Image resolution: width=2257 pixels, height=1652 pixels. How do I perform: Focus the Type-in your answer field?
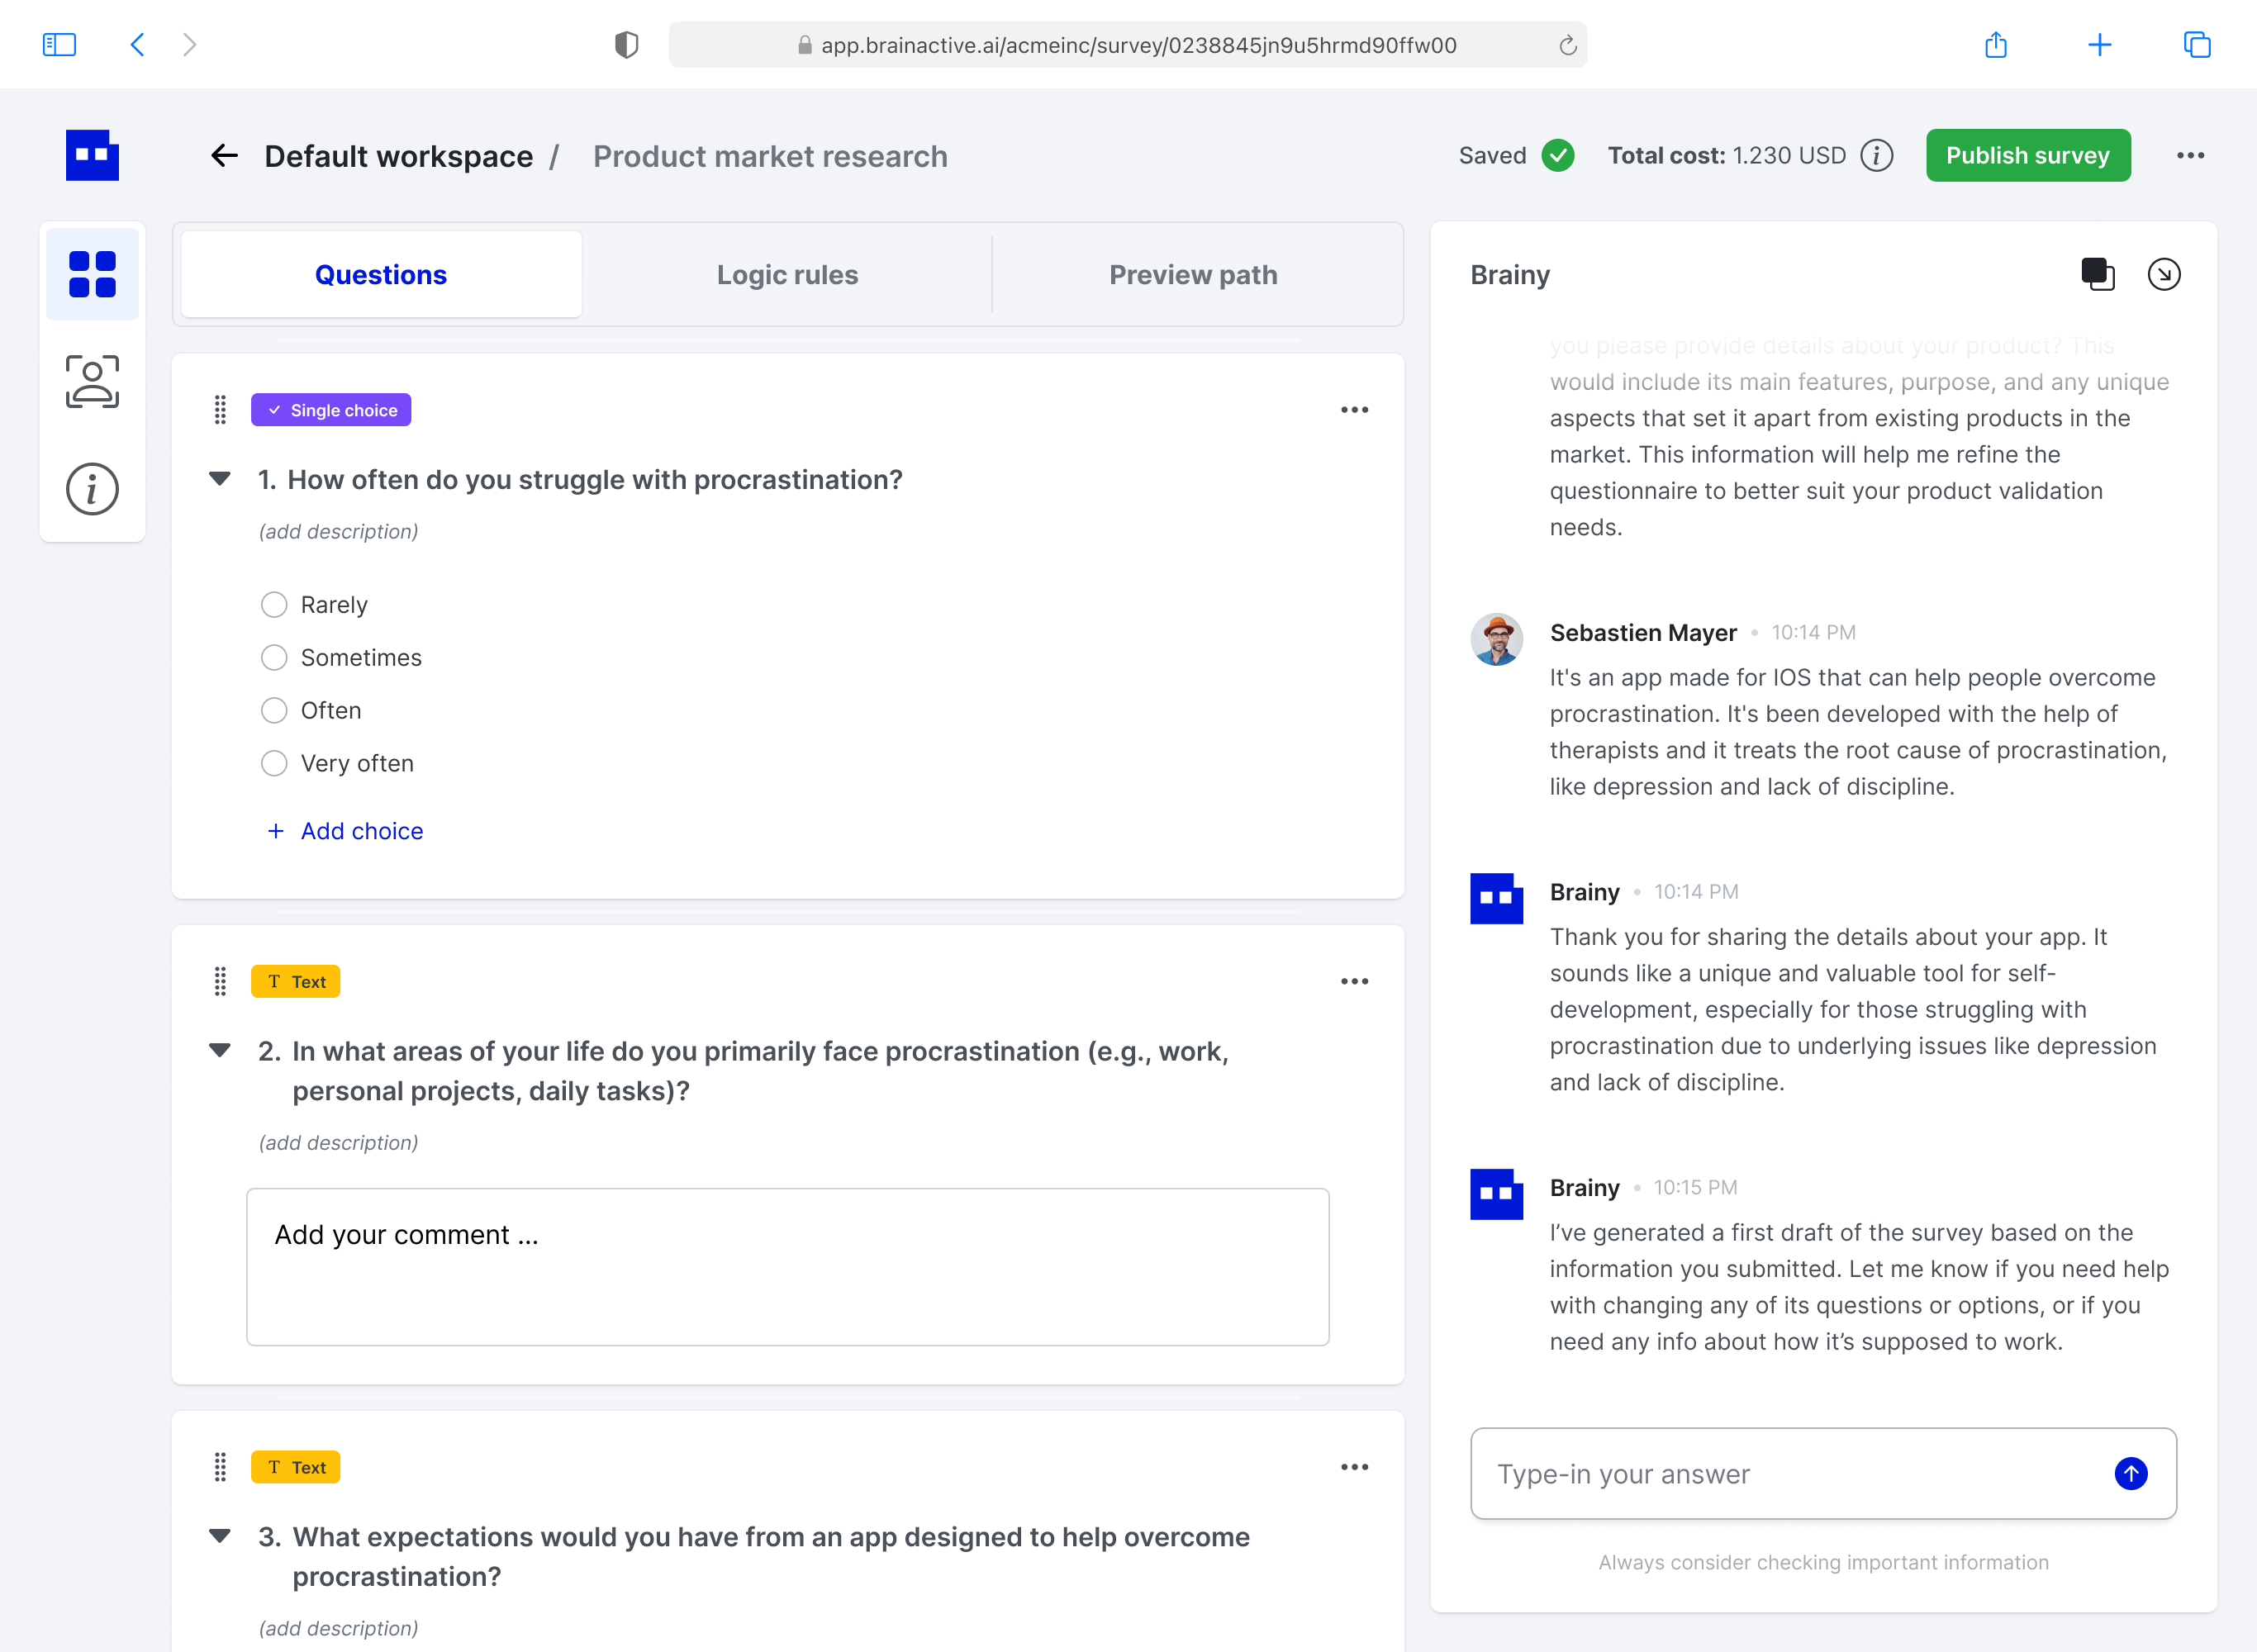point(1790,1474)
